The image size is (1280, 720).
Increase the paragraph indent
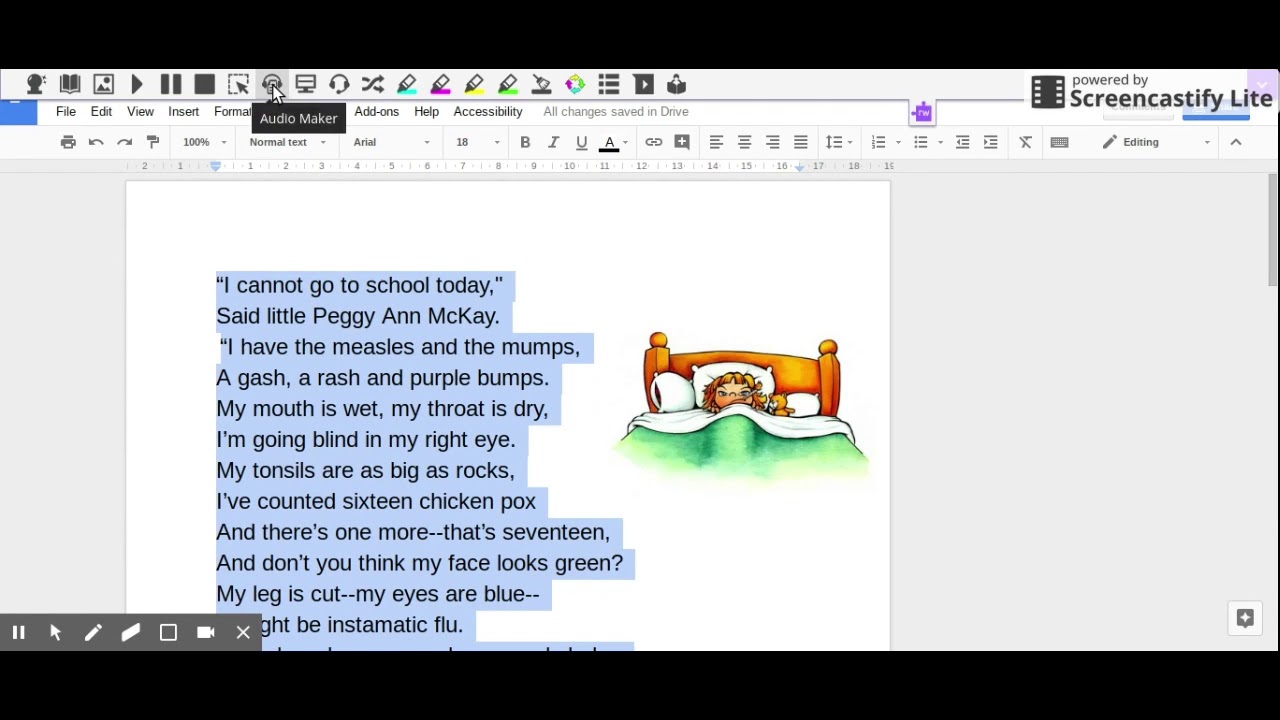pos(990,142)
